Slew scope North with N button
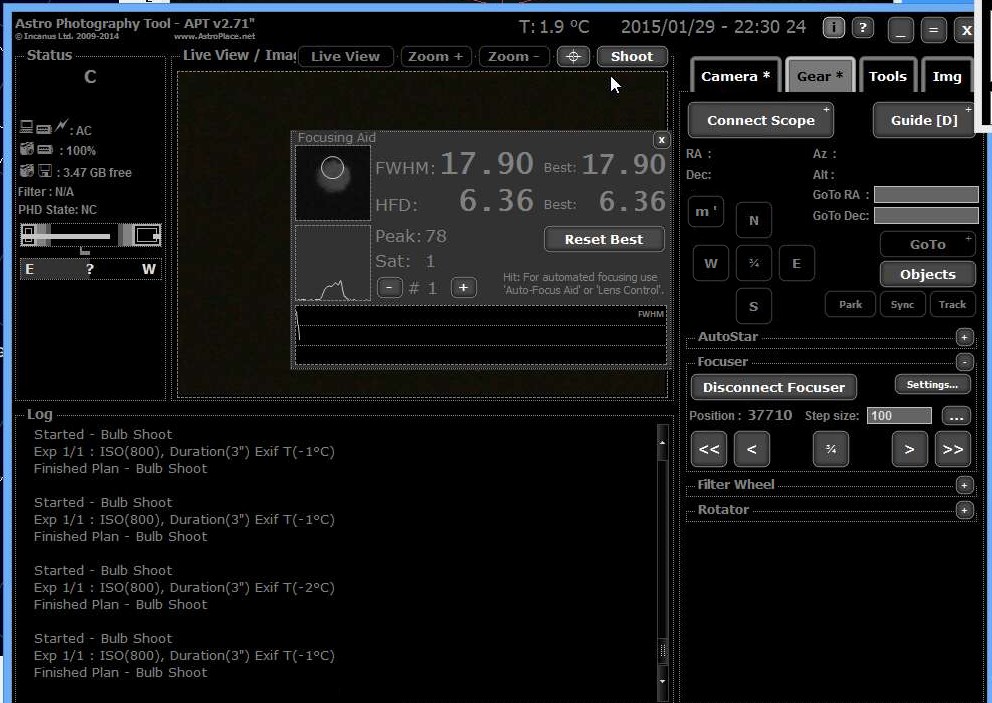The image size is (992, 703). point(753,220)
